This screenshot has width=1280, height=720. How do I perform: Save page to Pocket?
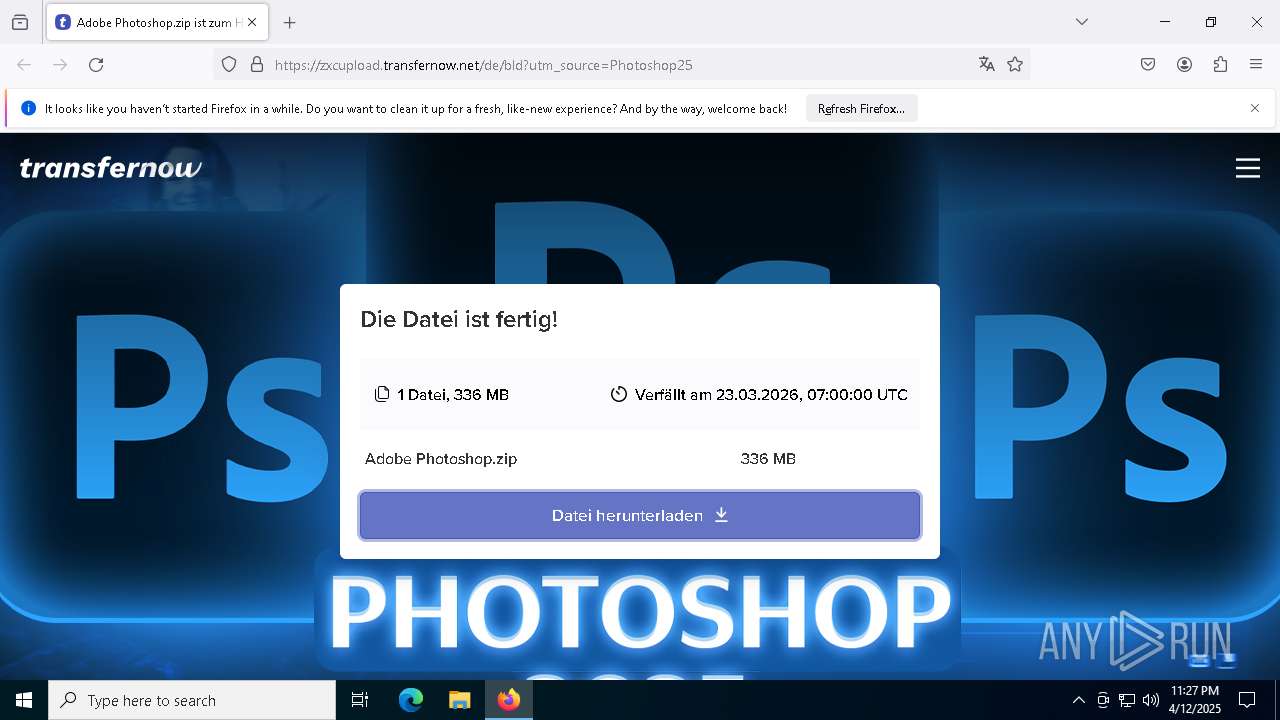pyautogui.click(x=1148, y=65)
